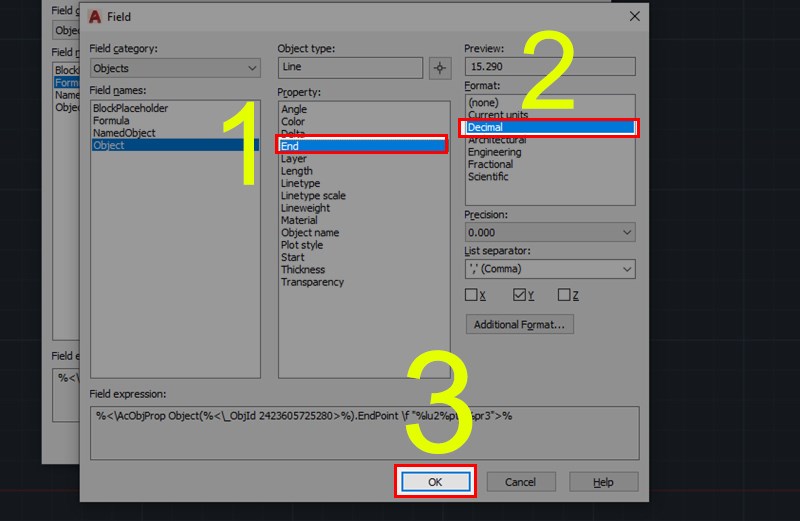The width and height of the screenshot is (800, 521).
Task: Enable the X coordinate checkbox
Action: (471, 295)
